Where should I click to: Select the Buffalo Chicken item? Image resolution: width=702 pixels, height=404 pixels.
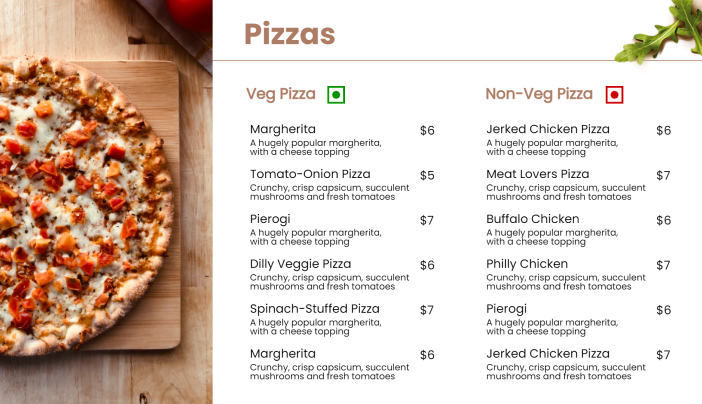(533, 219)
